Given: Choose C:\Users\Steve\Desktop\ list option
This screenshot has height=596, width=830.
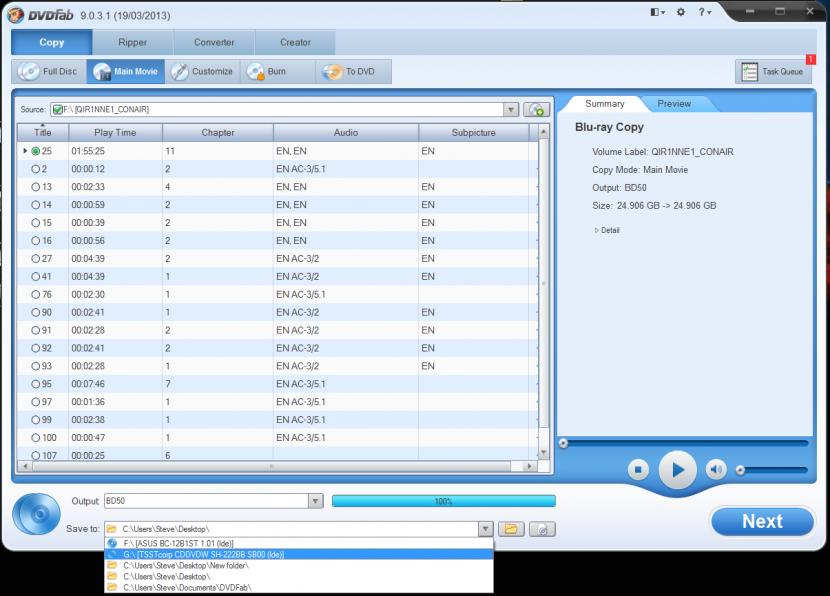Looking at the screenshot, I should coord(299,576).
